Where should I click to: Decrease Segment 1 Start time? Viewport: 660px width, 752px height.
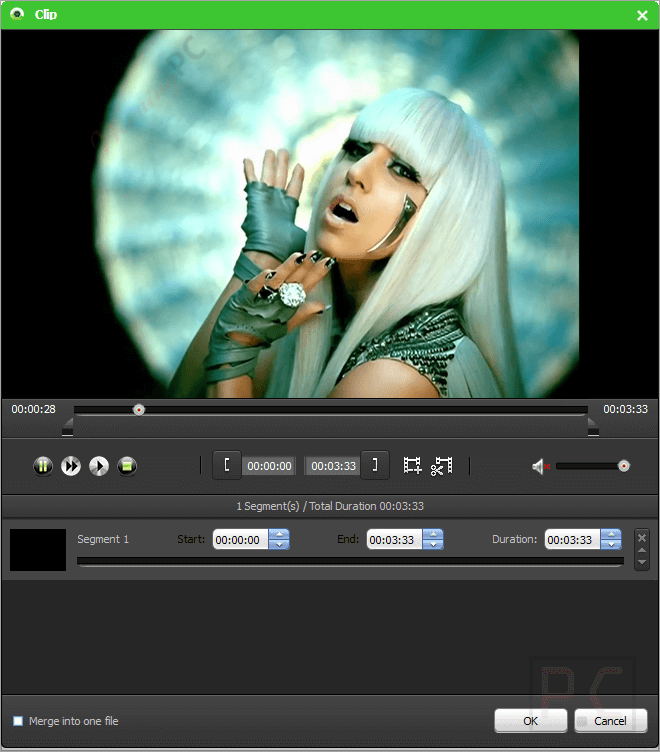279,544
